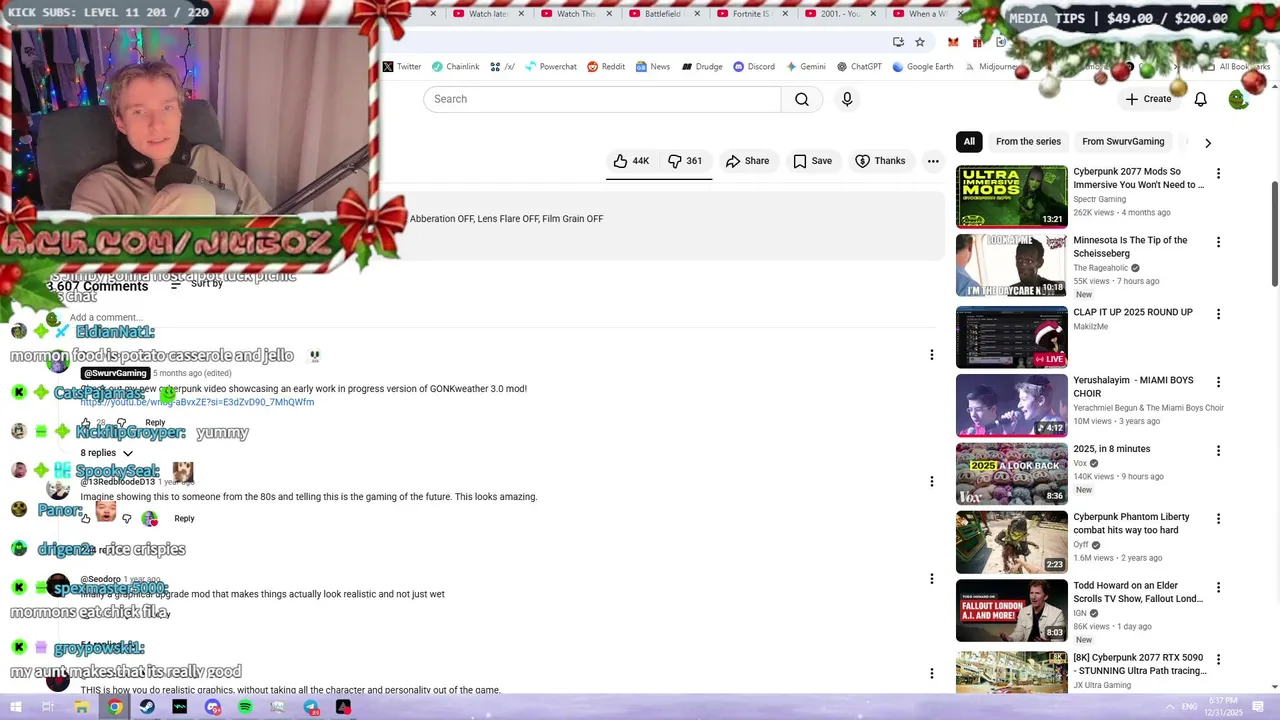
Task: Open Steam from the taskbar
Action: pyautogui.click(x=147, y=707)
